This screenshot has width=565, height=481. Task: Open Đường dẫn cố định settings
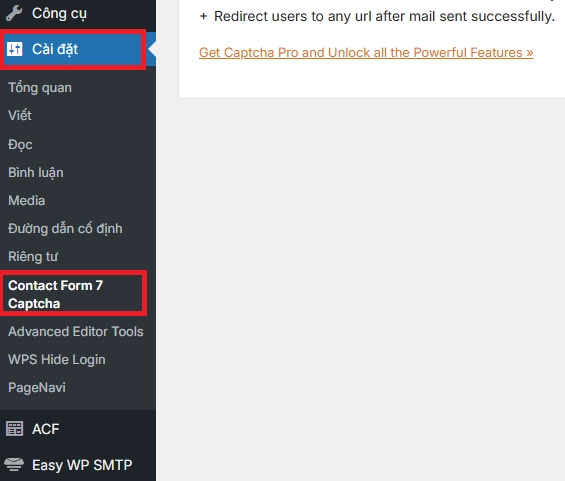coord(65,228)
